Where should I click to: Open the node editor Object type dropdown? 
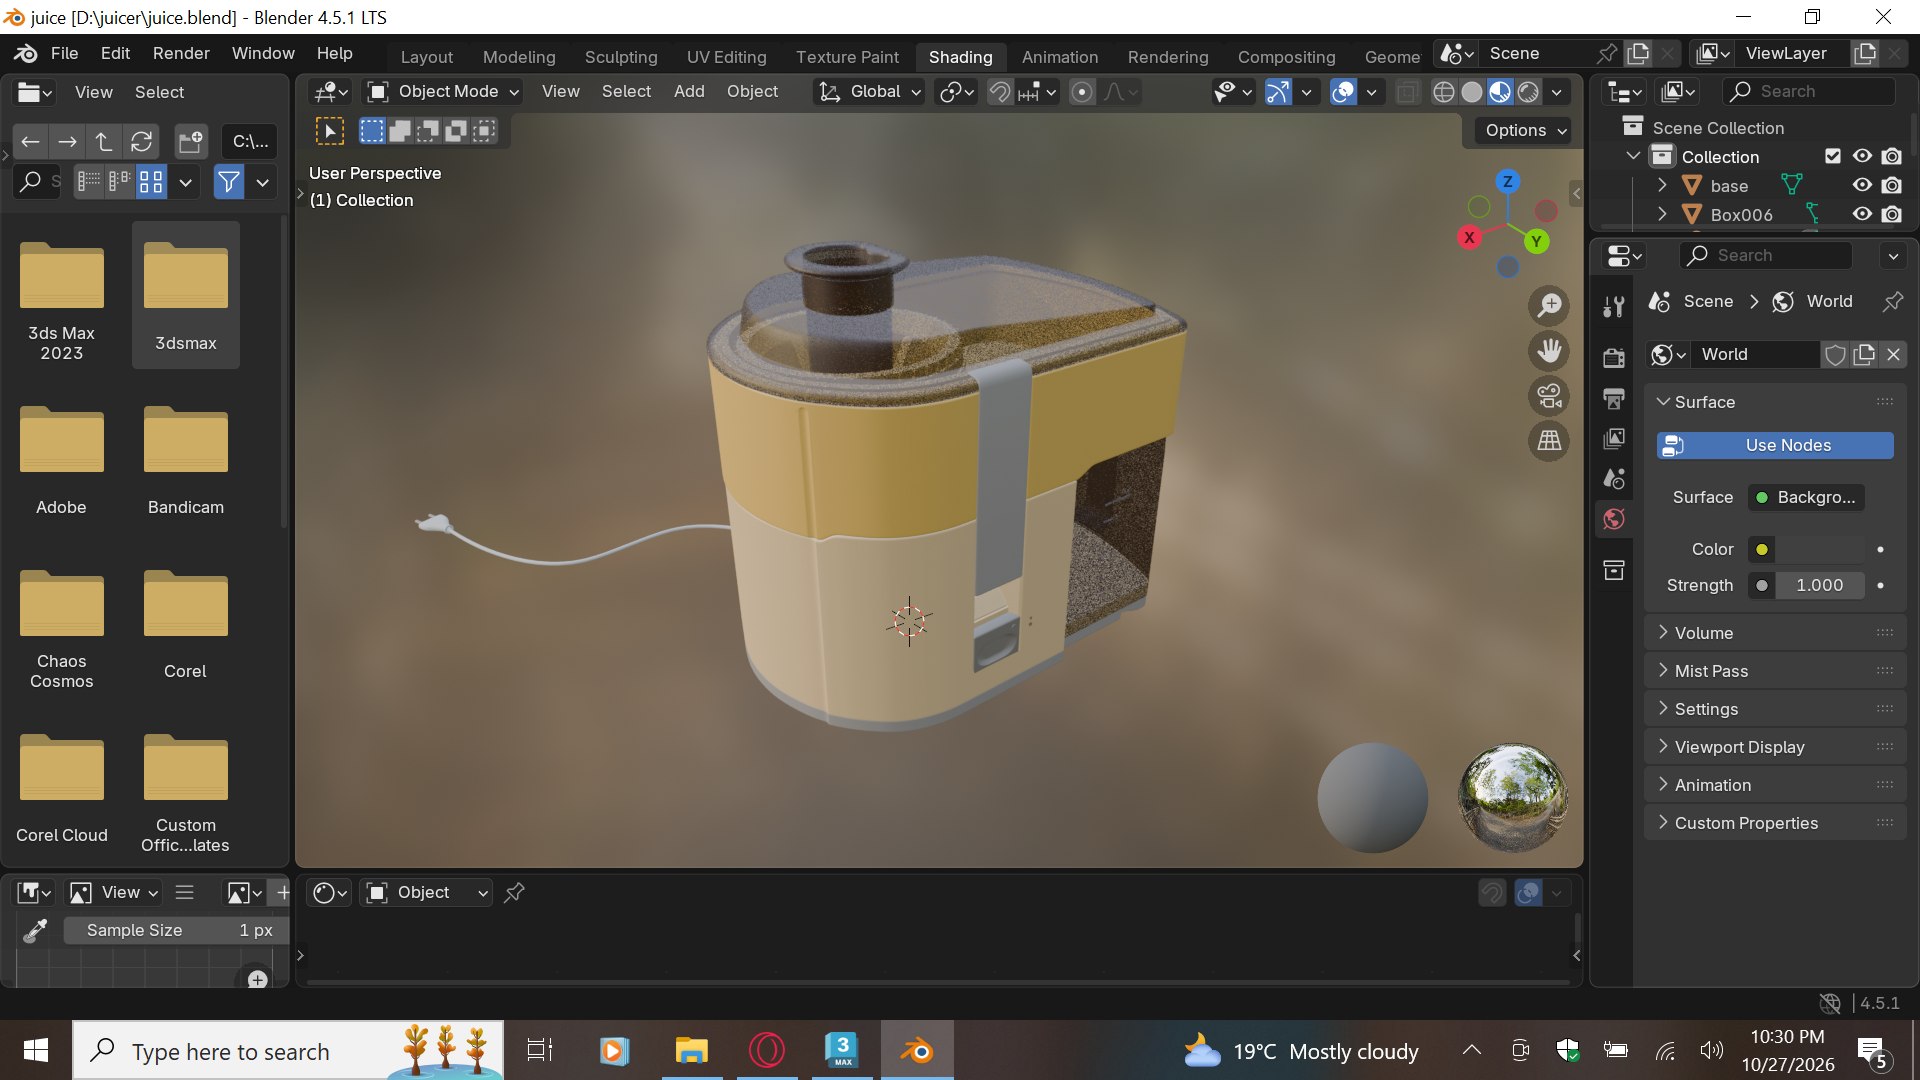click(x=428, y=892)
